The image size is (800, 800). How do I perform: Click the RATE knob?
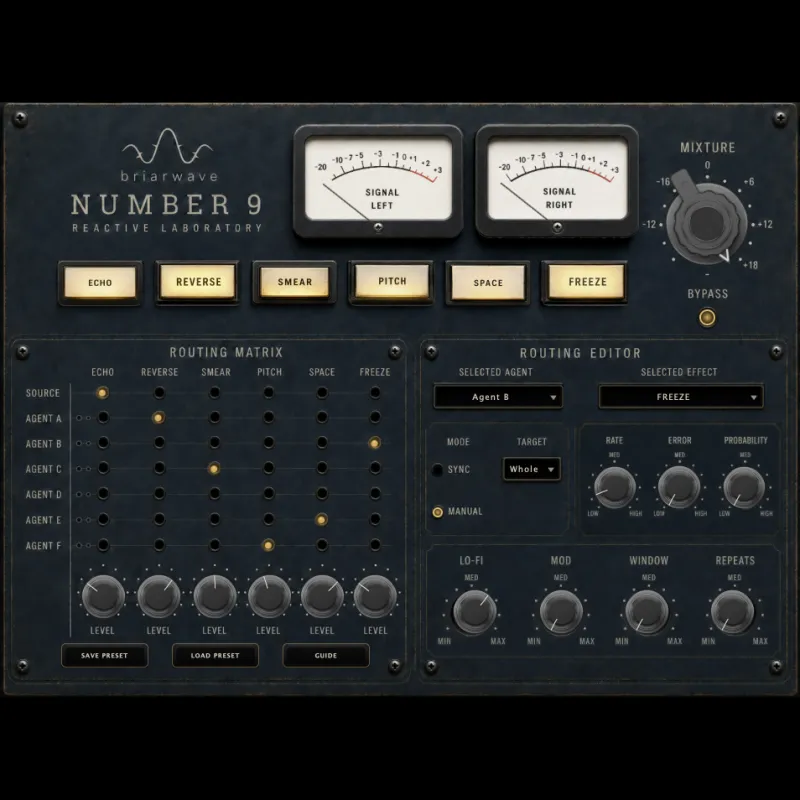pyautogui.click(x=614, y=487)
